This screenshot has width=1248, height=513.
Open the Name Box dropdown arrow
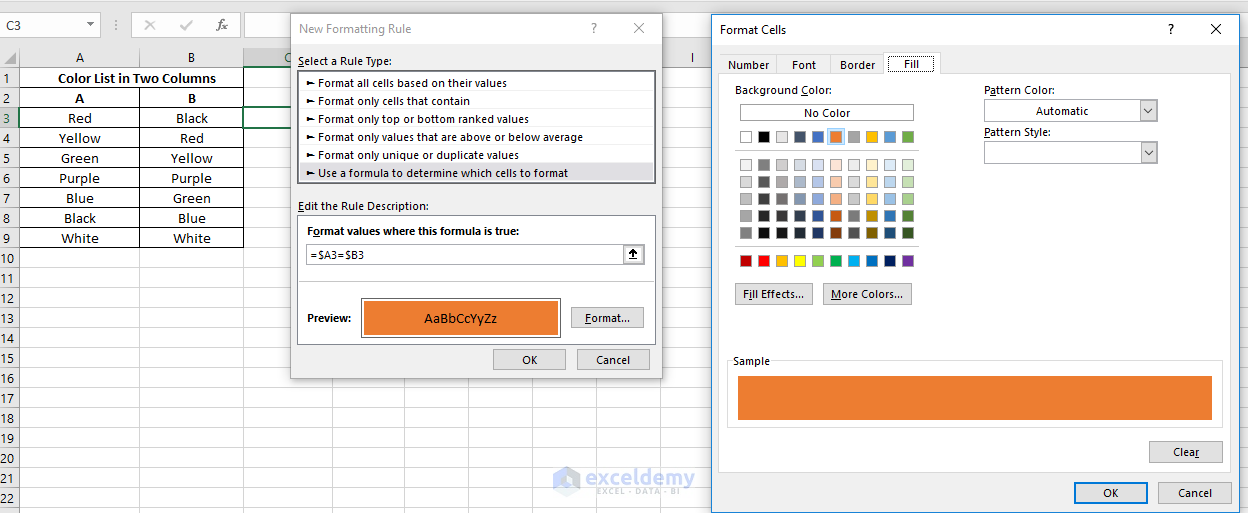click(x=91, y=25)
